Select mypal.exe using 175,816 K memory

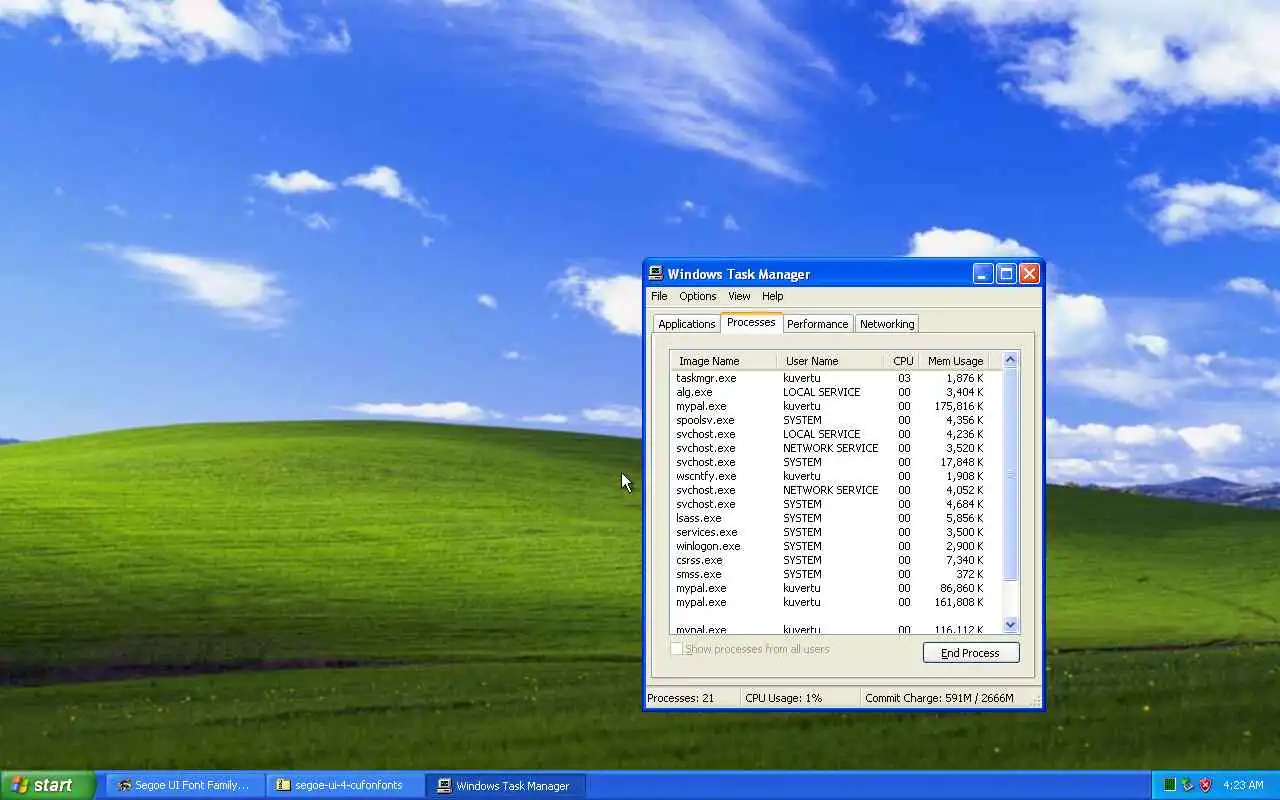point(835,406)
